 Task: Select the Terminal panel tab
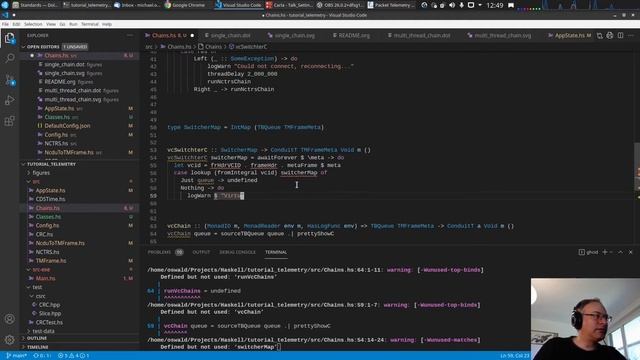pyautogui.click(x=276, y=252)
